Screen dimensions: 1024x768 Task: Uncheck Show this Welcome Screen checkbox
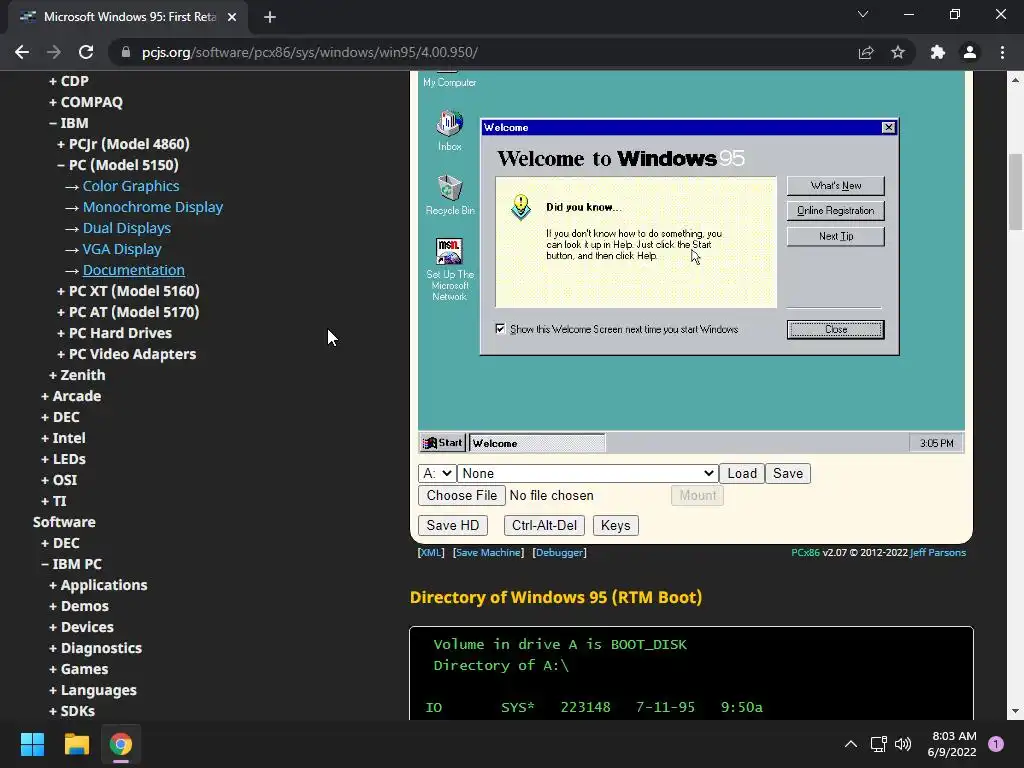tap(500, 329)
